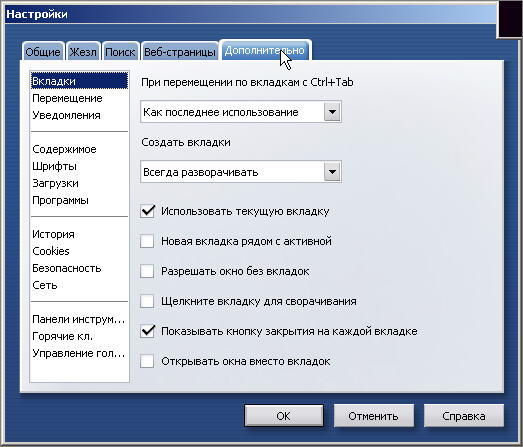Click the Отменить button

(374, 416)
